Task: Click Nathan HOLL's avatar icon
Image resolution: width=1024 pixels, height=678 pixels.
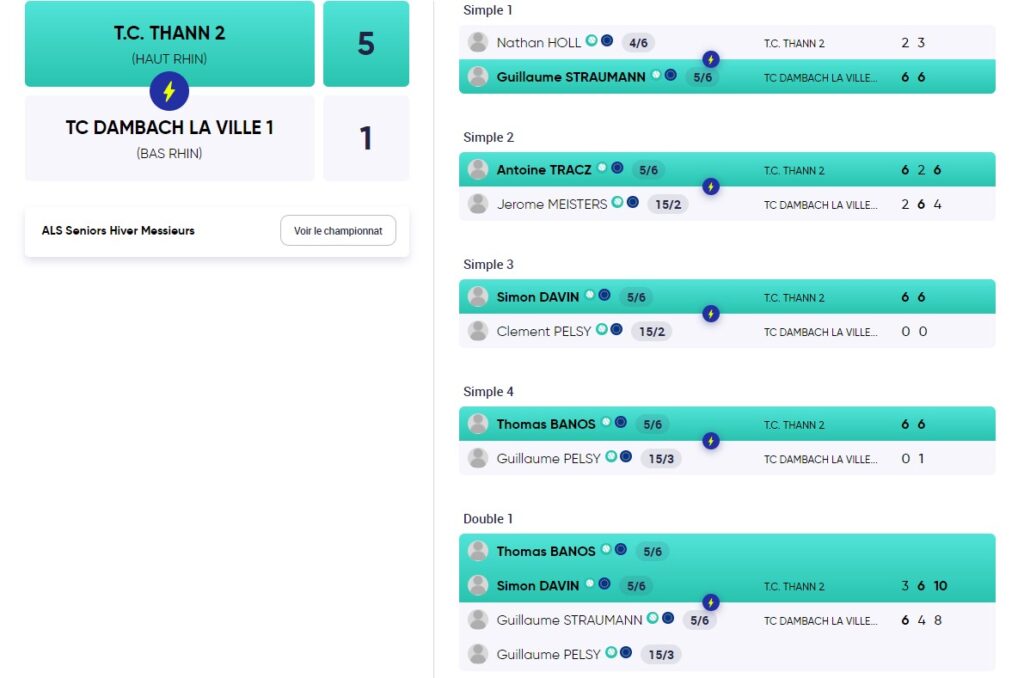Action: tap(478, 42)
